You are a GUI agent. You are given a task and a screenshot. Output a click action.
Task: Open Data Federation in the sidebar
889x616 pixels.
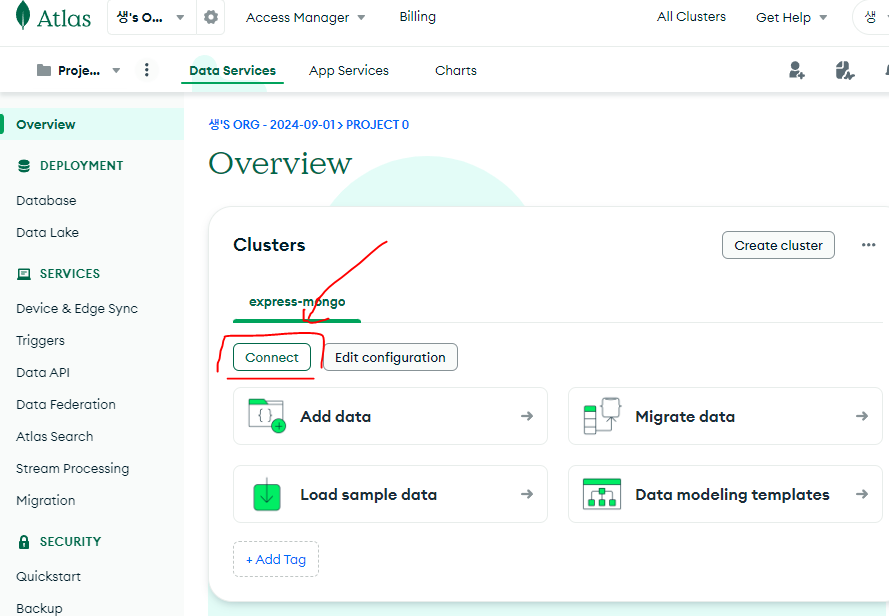66,404
